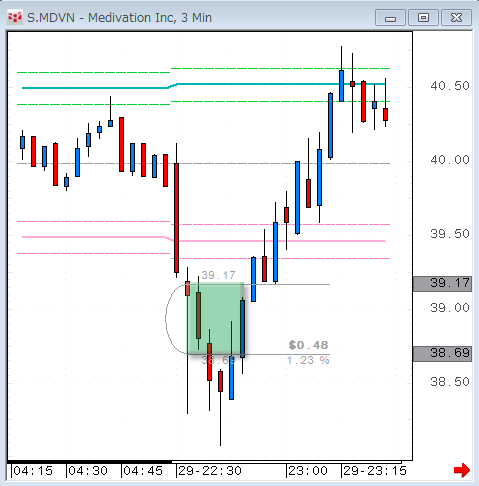Click the 29-22:30 time axis label
The image size is (479, 486).
point(210,471)
